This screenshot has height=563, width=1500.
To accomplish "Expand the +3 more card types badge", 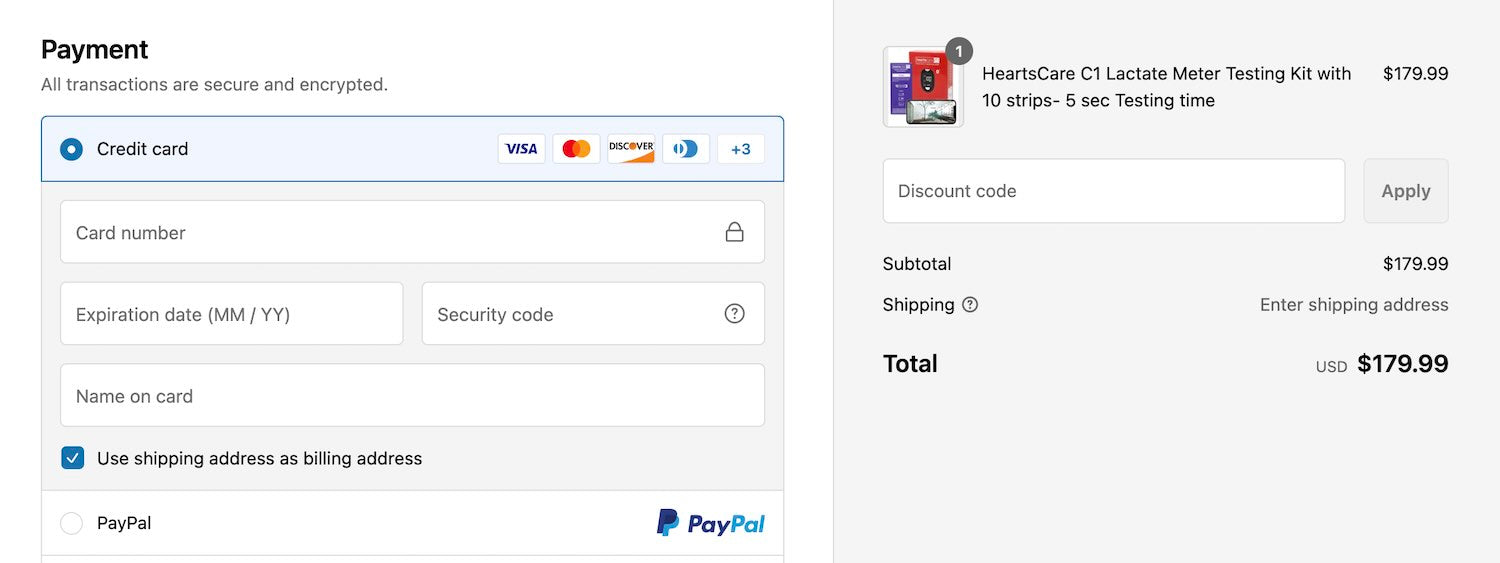I will pyautogui.click(x=741, y=149).
